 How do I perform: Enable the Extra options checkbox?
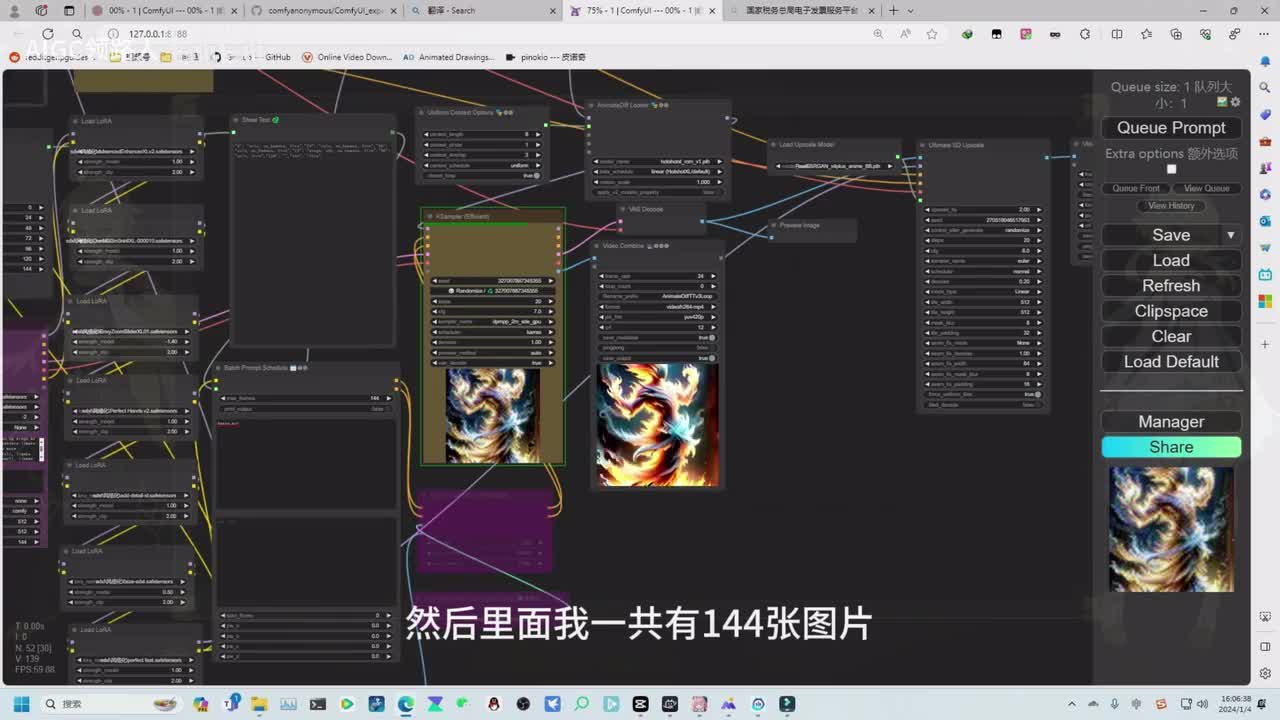click(x=1171, y=169)
